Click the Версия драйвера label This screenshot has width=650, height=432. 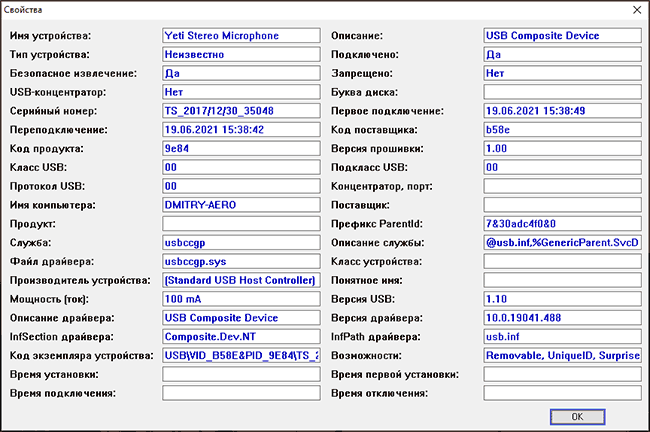(x=377, y=318)
